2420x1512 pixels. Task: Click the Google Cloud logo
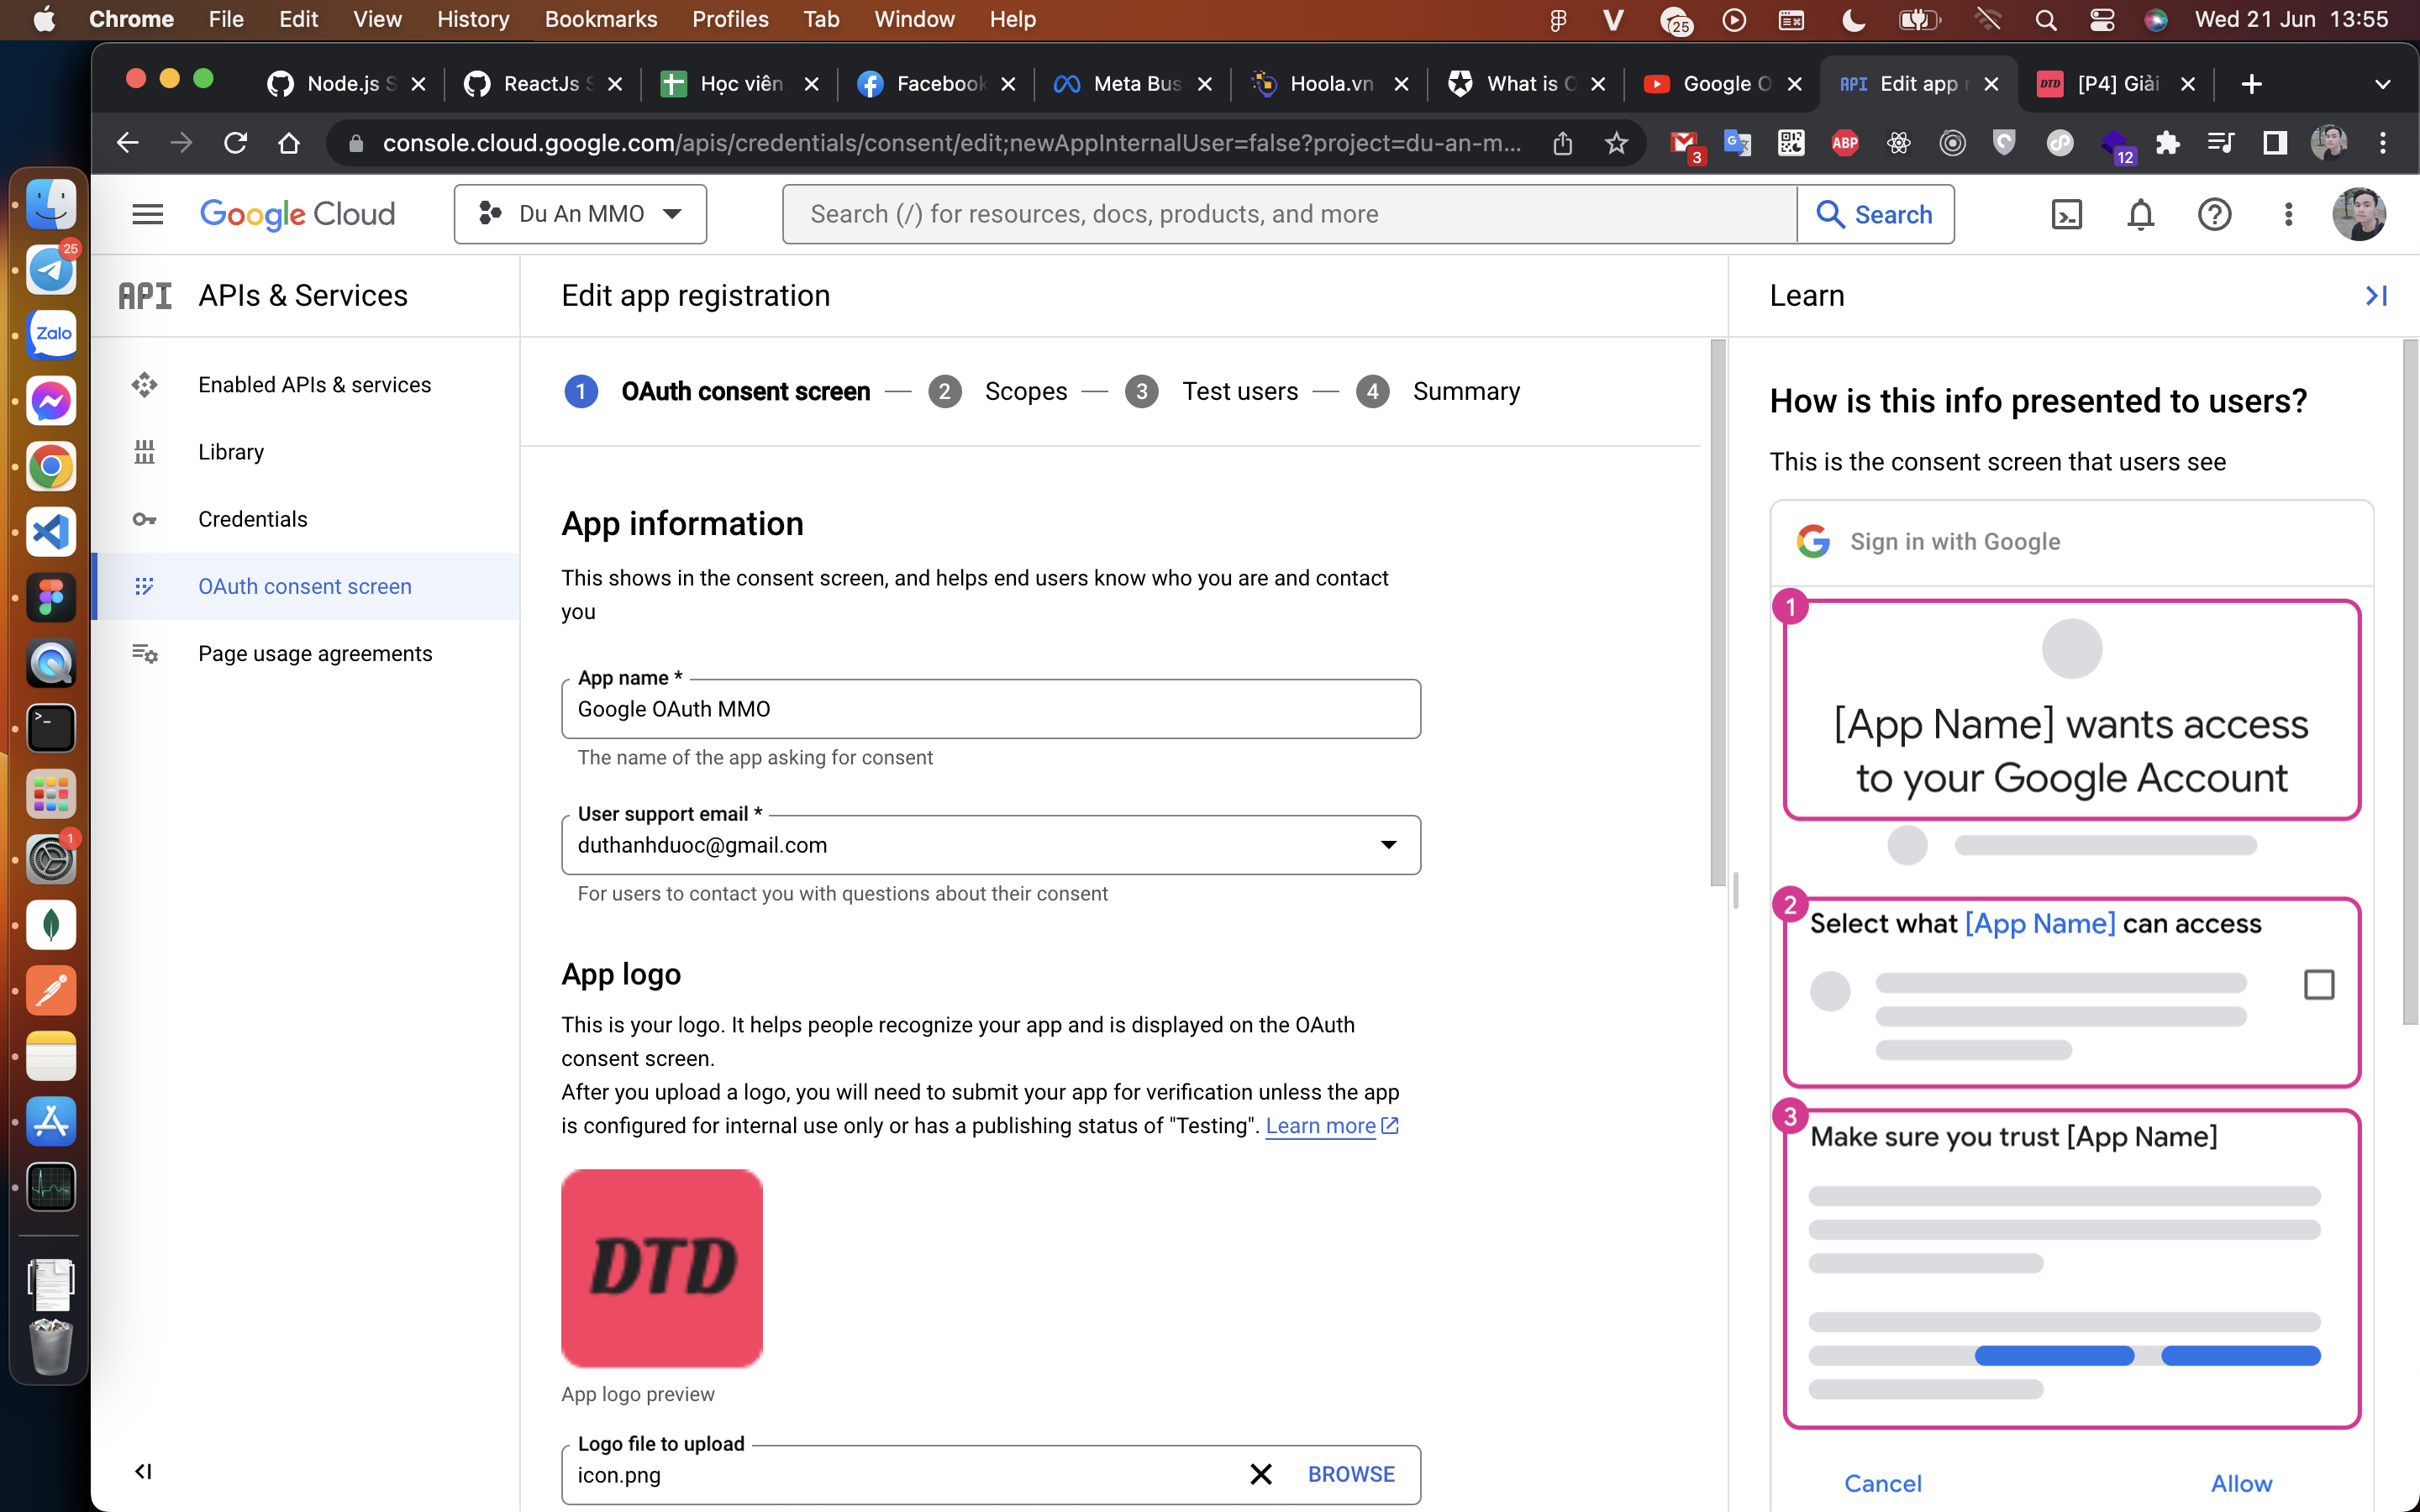click(297, 214)
